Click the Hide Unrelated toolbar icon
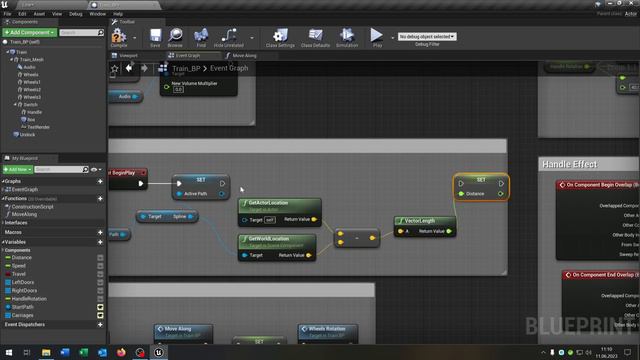 point(229,36)
